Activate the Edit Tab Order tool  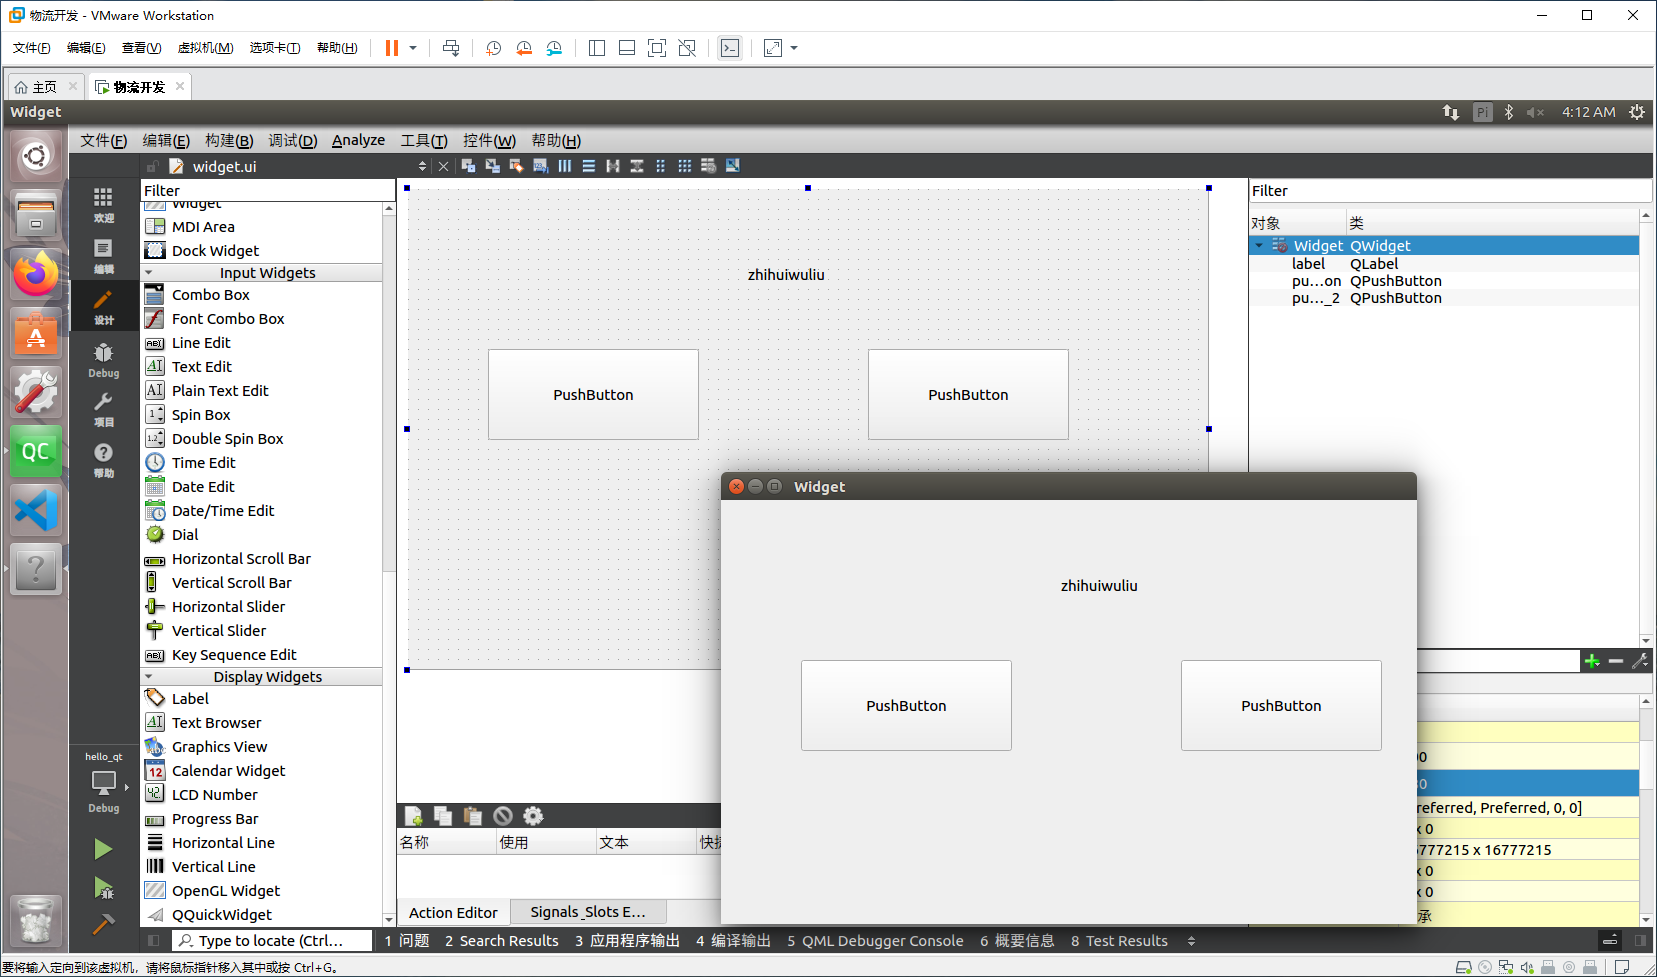click(540, 166)
